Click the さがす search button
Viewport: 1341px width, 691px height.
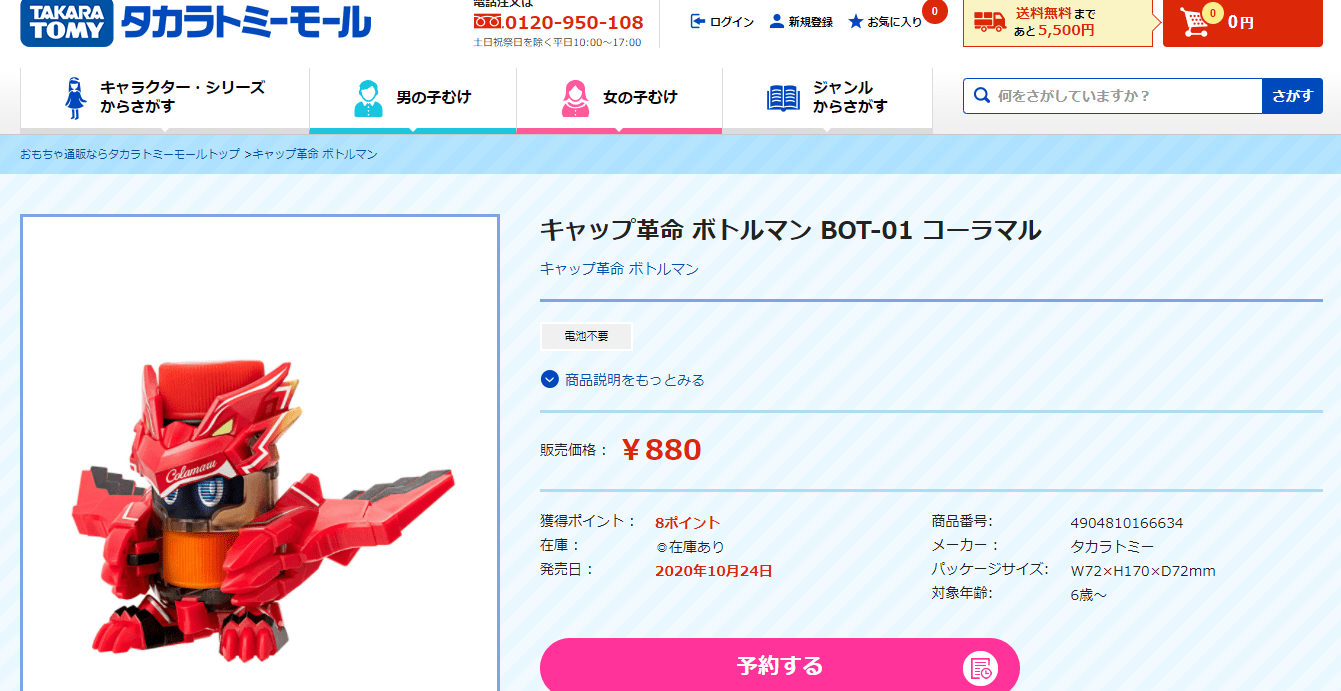1292,96
